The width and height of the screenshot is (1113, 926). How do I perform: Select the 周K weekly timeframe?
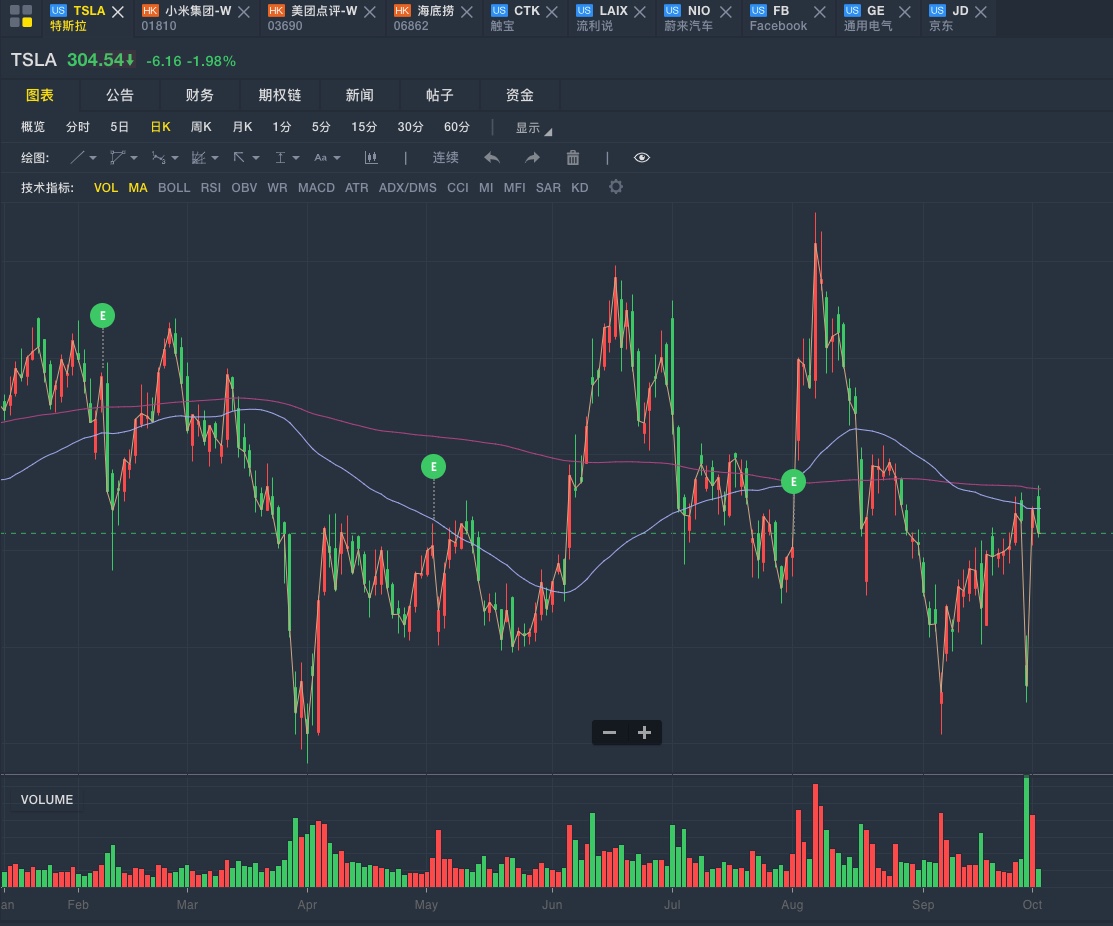click(201, 127)
